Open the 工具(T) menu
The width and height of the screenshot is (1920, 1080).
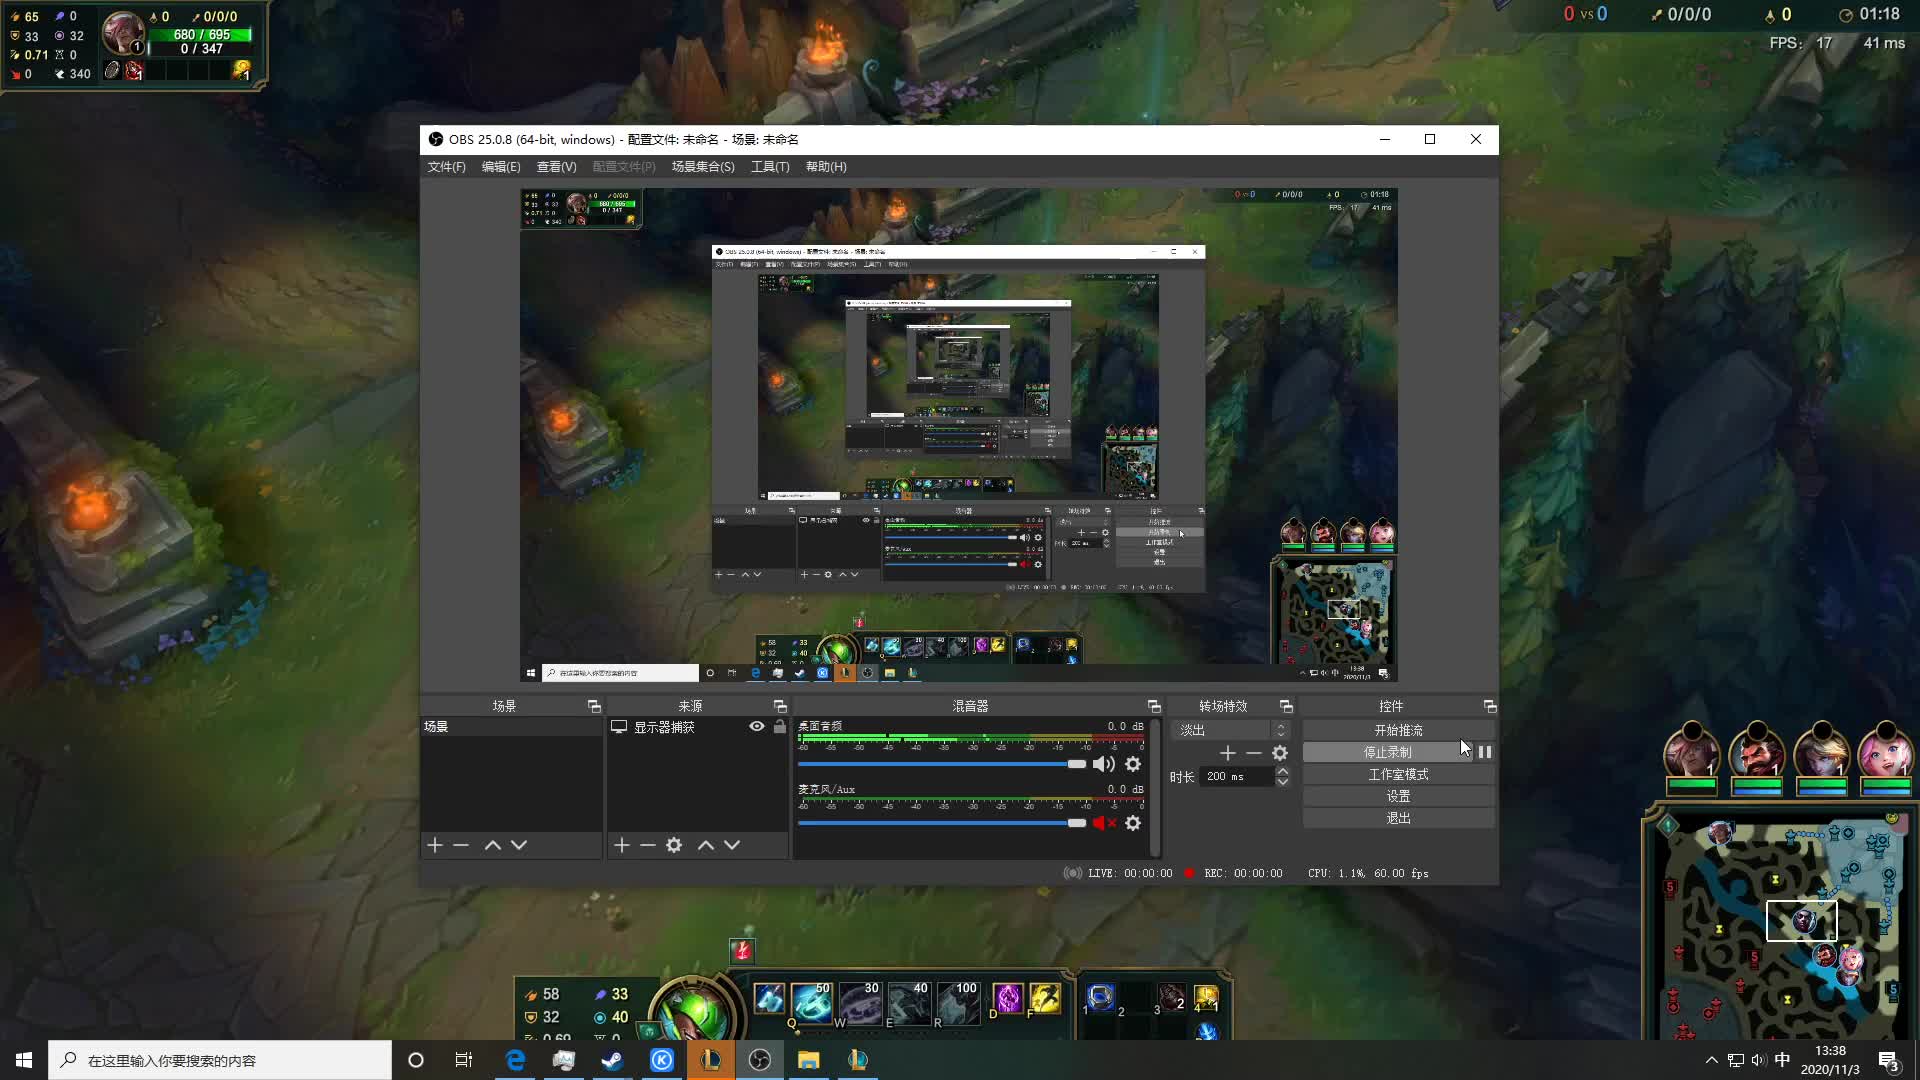(x=770, y=167)
